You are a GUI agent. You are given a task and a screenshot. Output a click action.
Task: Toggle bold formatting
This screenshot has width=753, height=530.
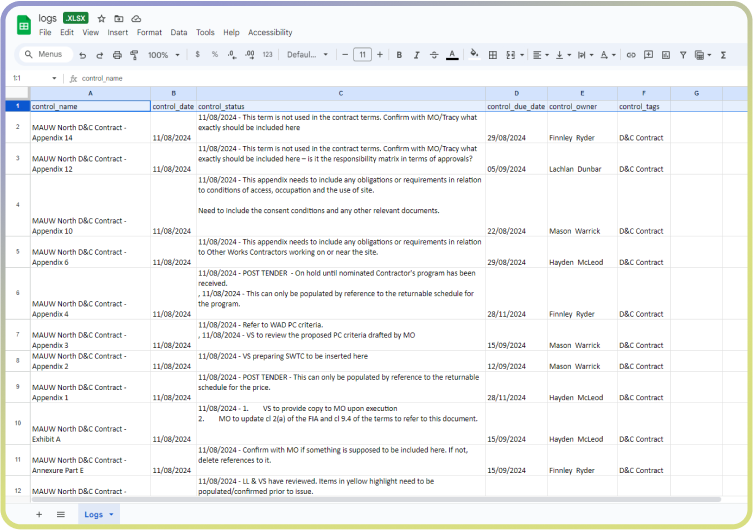(x=399, y=55)
